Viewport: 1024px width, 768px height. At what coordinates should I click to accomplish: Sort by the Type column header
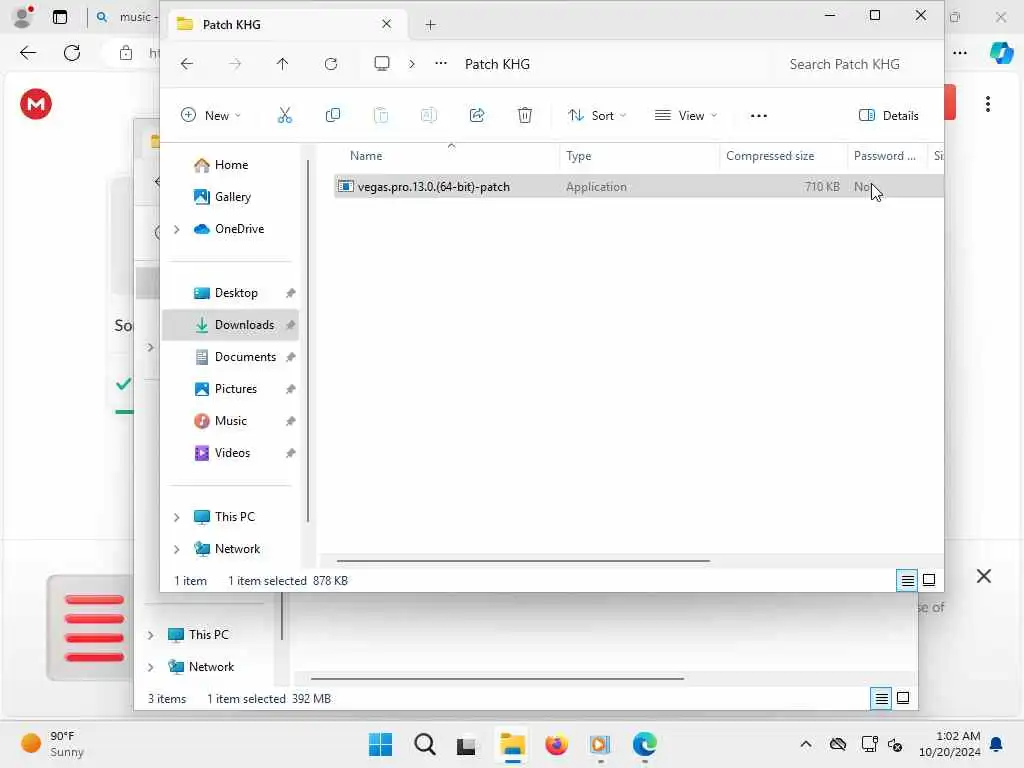[639, 156]
